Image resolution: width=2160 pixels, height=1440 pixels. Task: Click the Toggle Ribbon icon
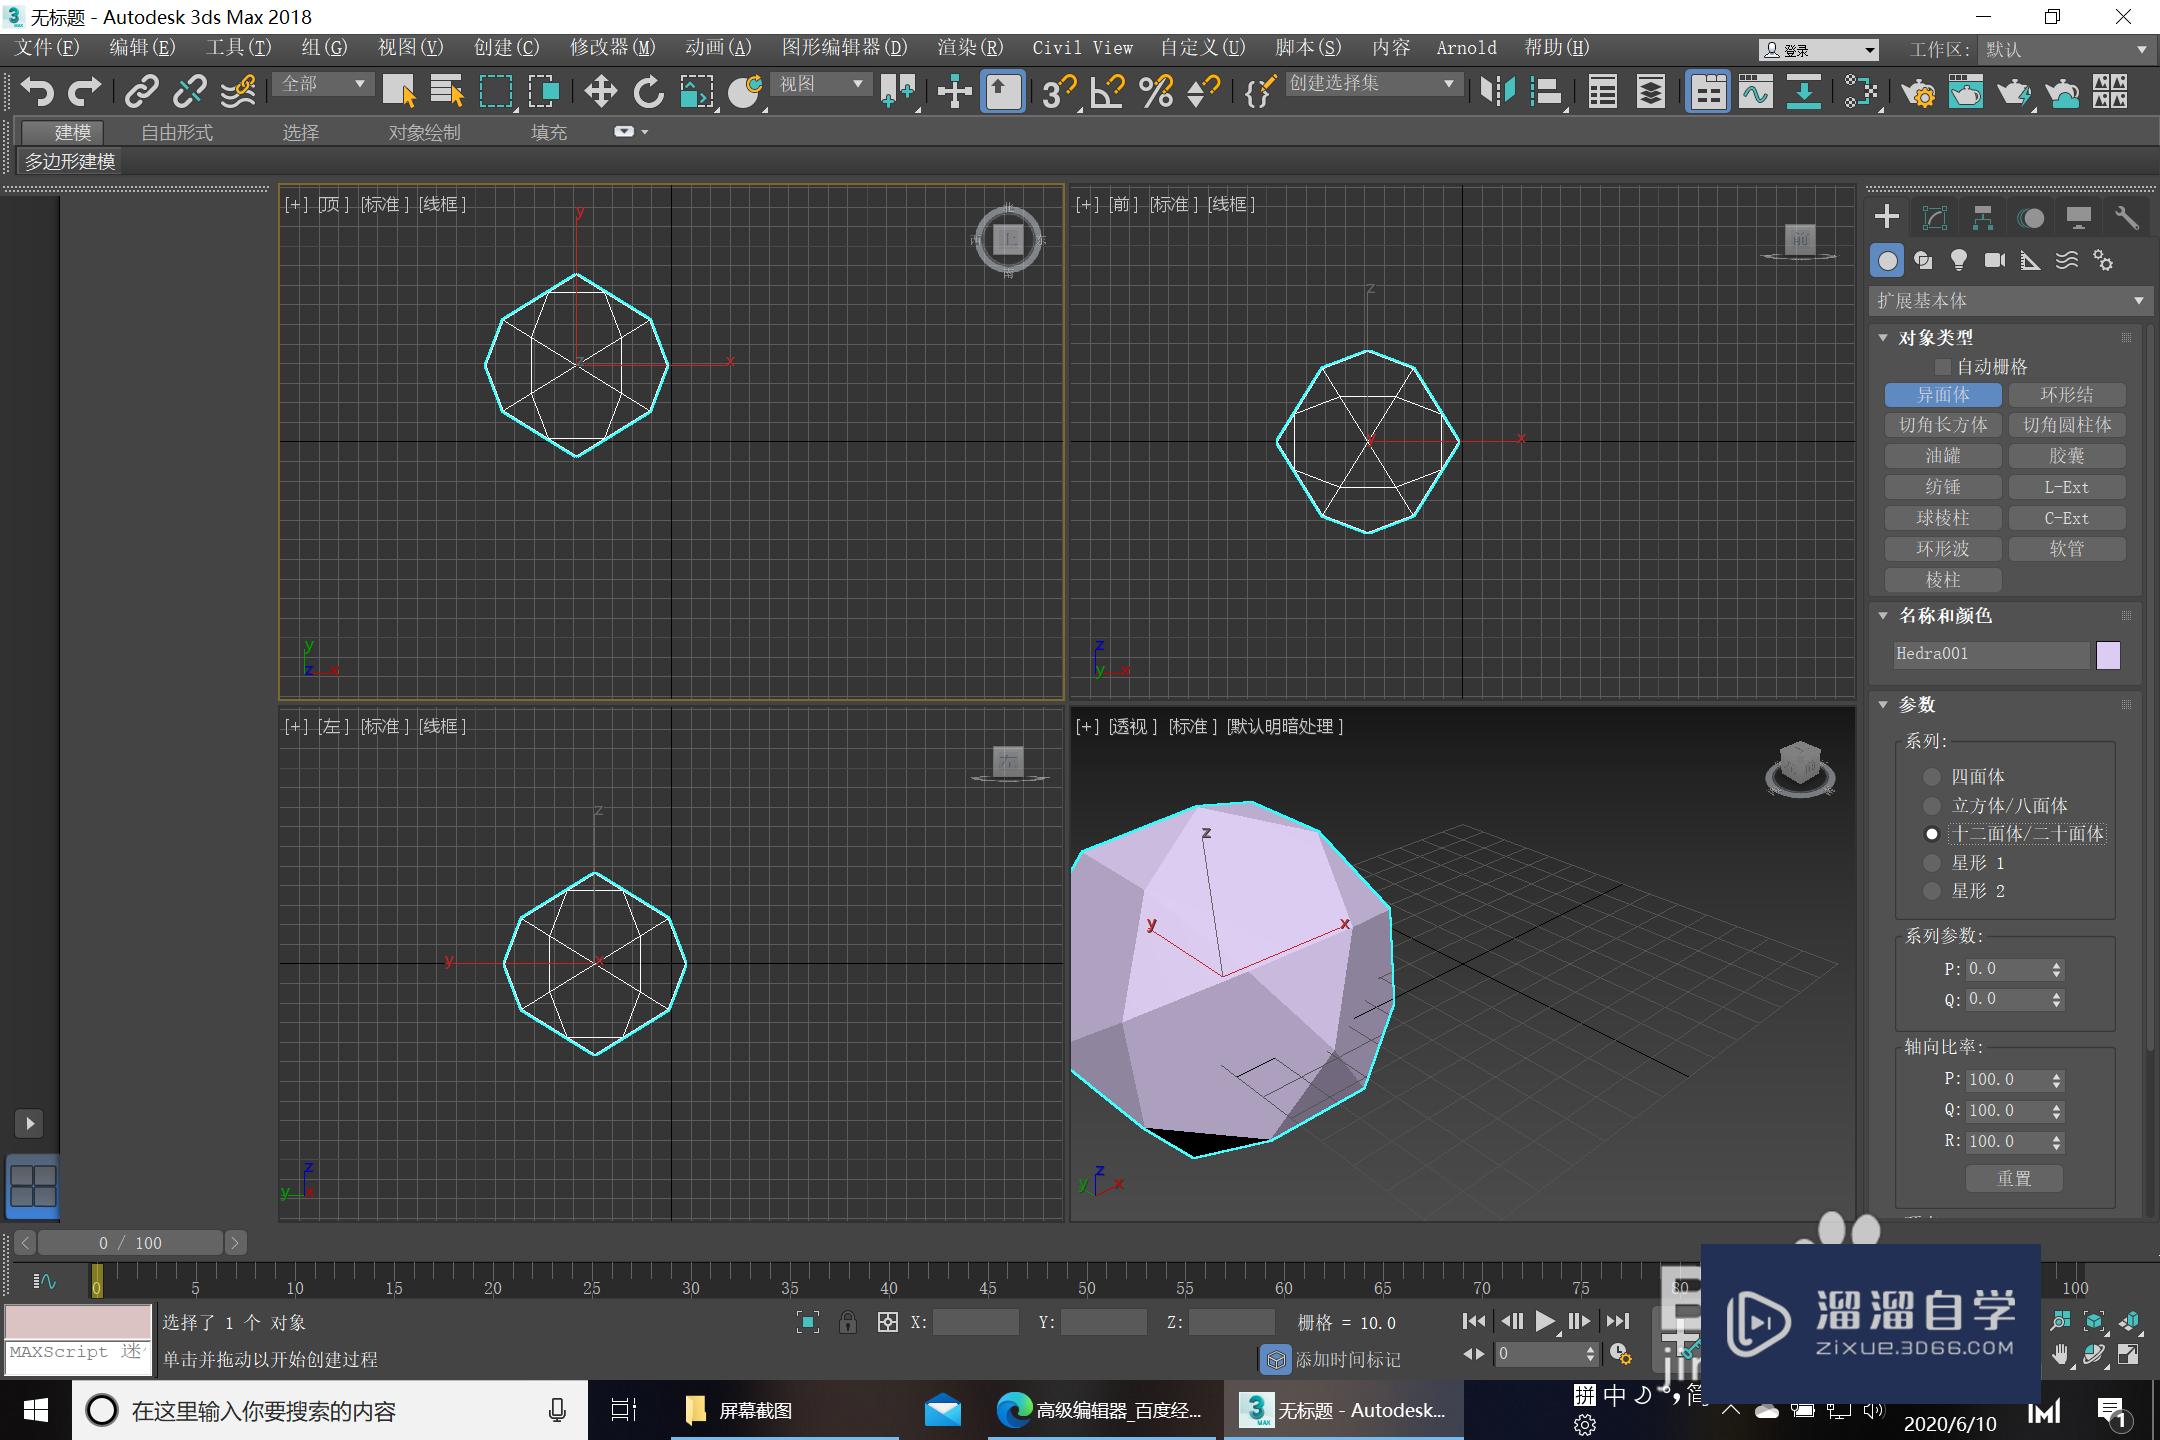click(x=1708, y=92)
